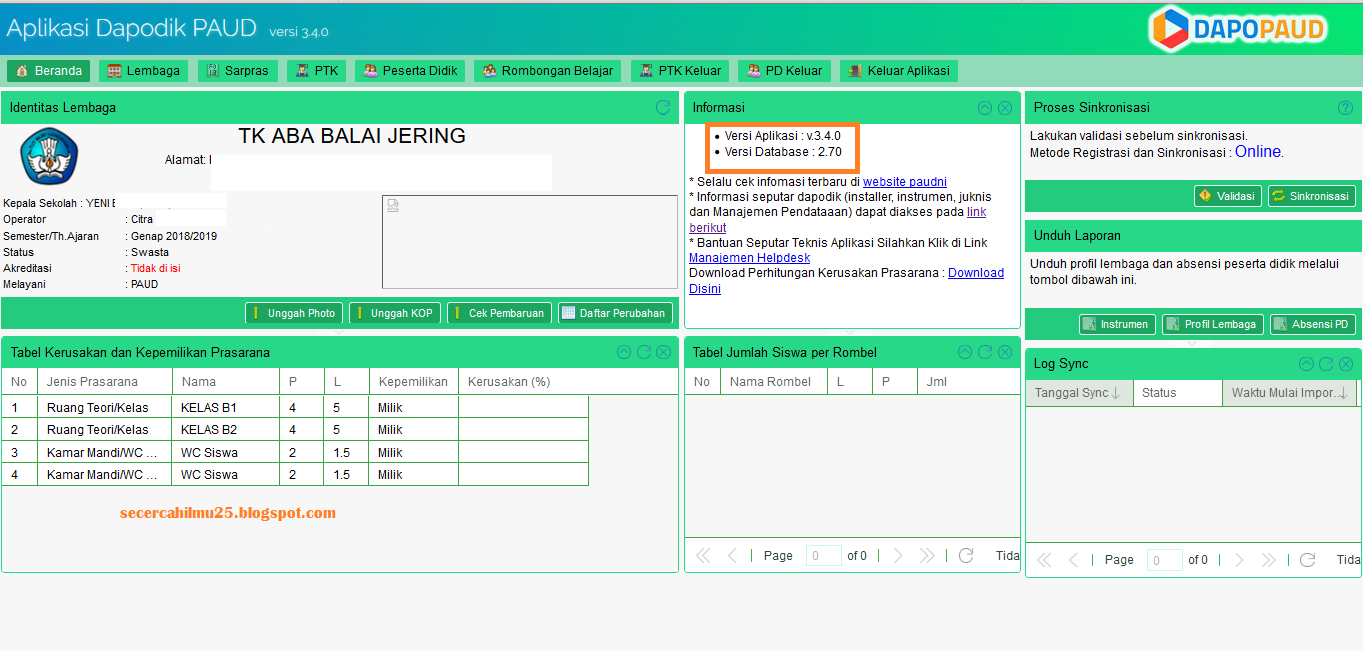Go to next page in Log Sync pager

pos(1239,560)
